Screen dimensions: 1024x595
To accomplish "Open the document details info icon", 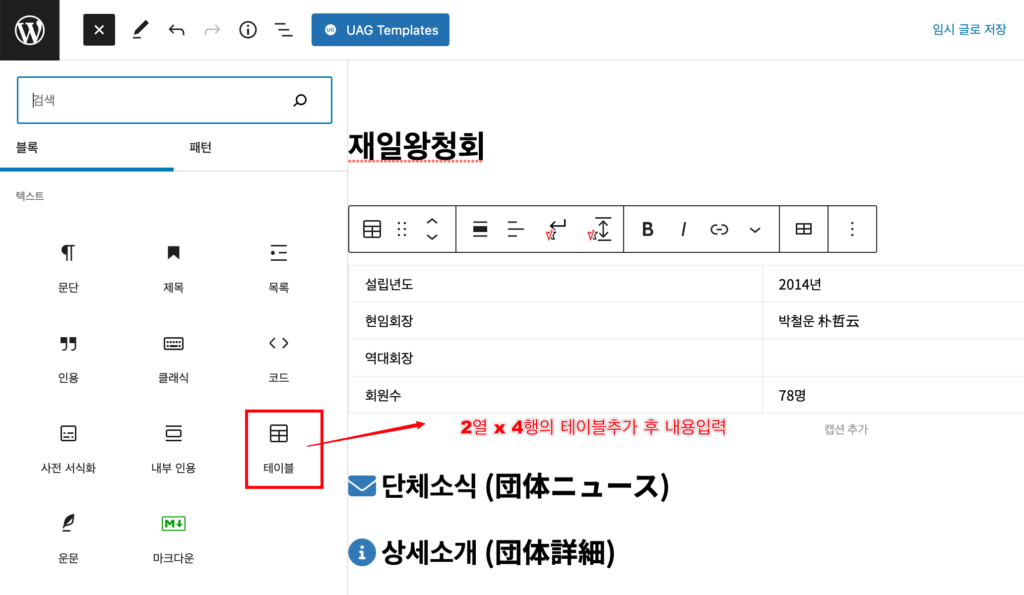I will point(248,30).
